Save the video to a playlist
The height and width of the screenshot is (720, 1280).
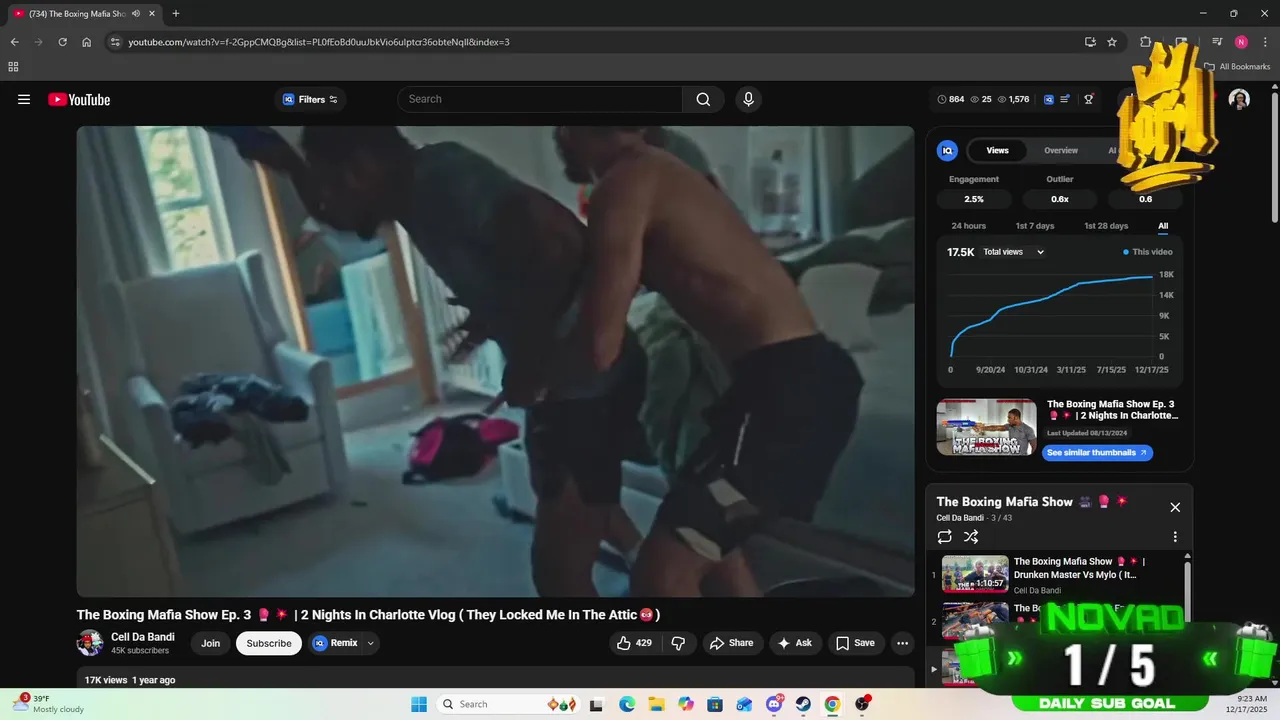pyautogui.click(x=855, y=643)
